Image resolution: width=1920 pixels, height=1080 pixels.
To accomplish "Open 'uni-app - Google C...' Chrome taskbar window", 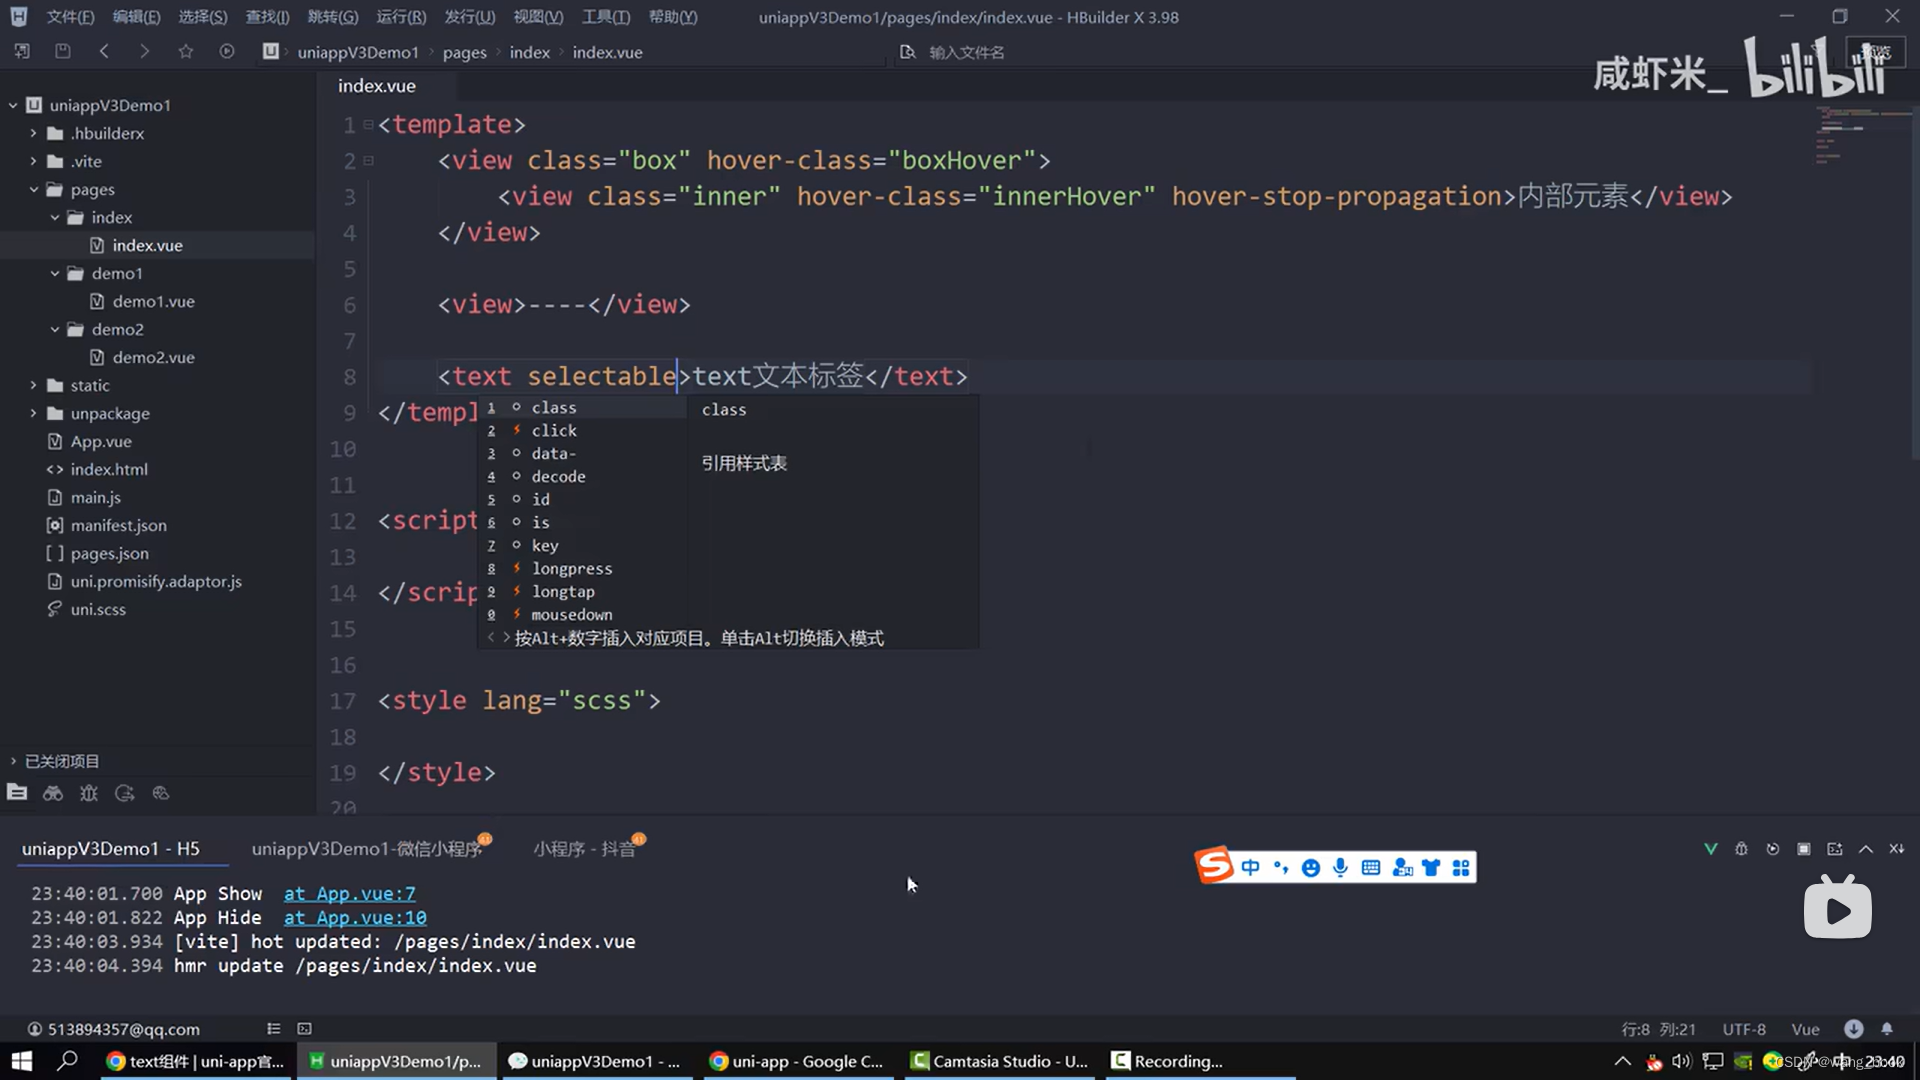I will [x=797, y=1061].
